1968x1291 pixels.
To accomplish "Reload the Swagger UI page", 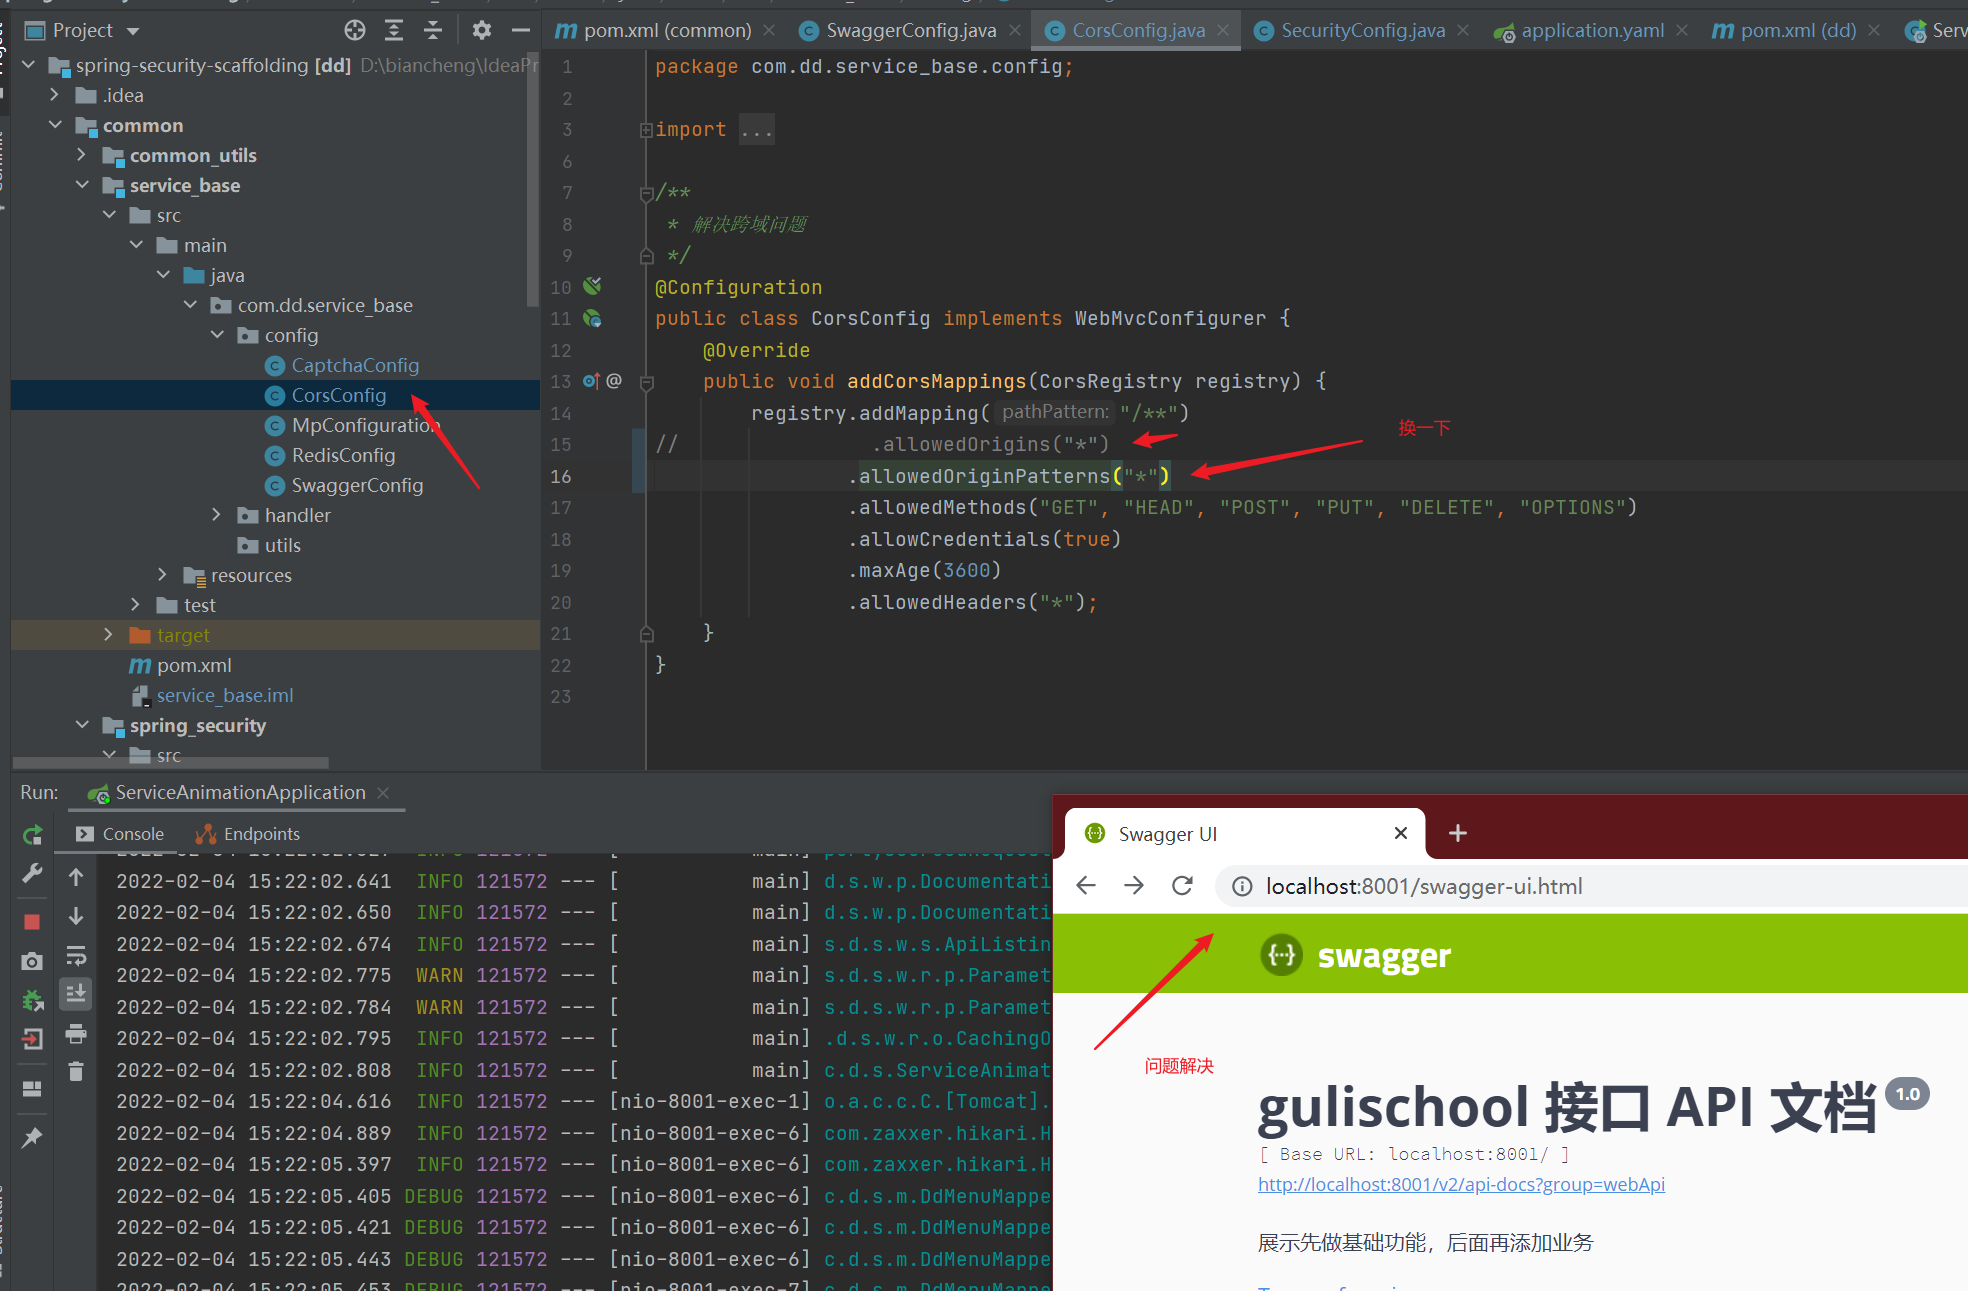I will point(1183,885).
